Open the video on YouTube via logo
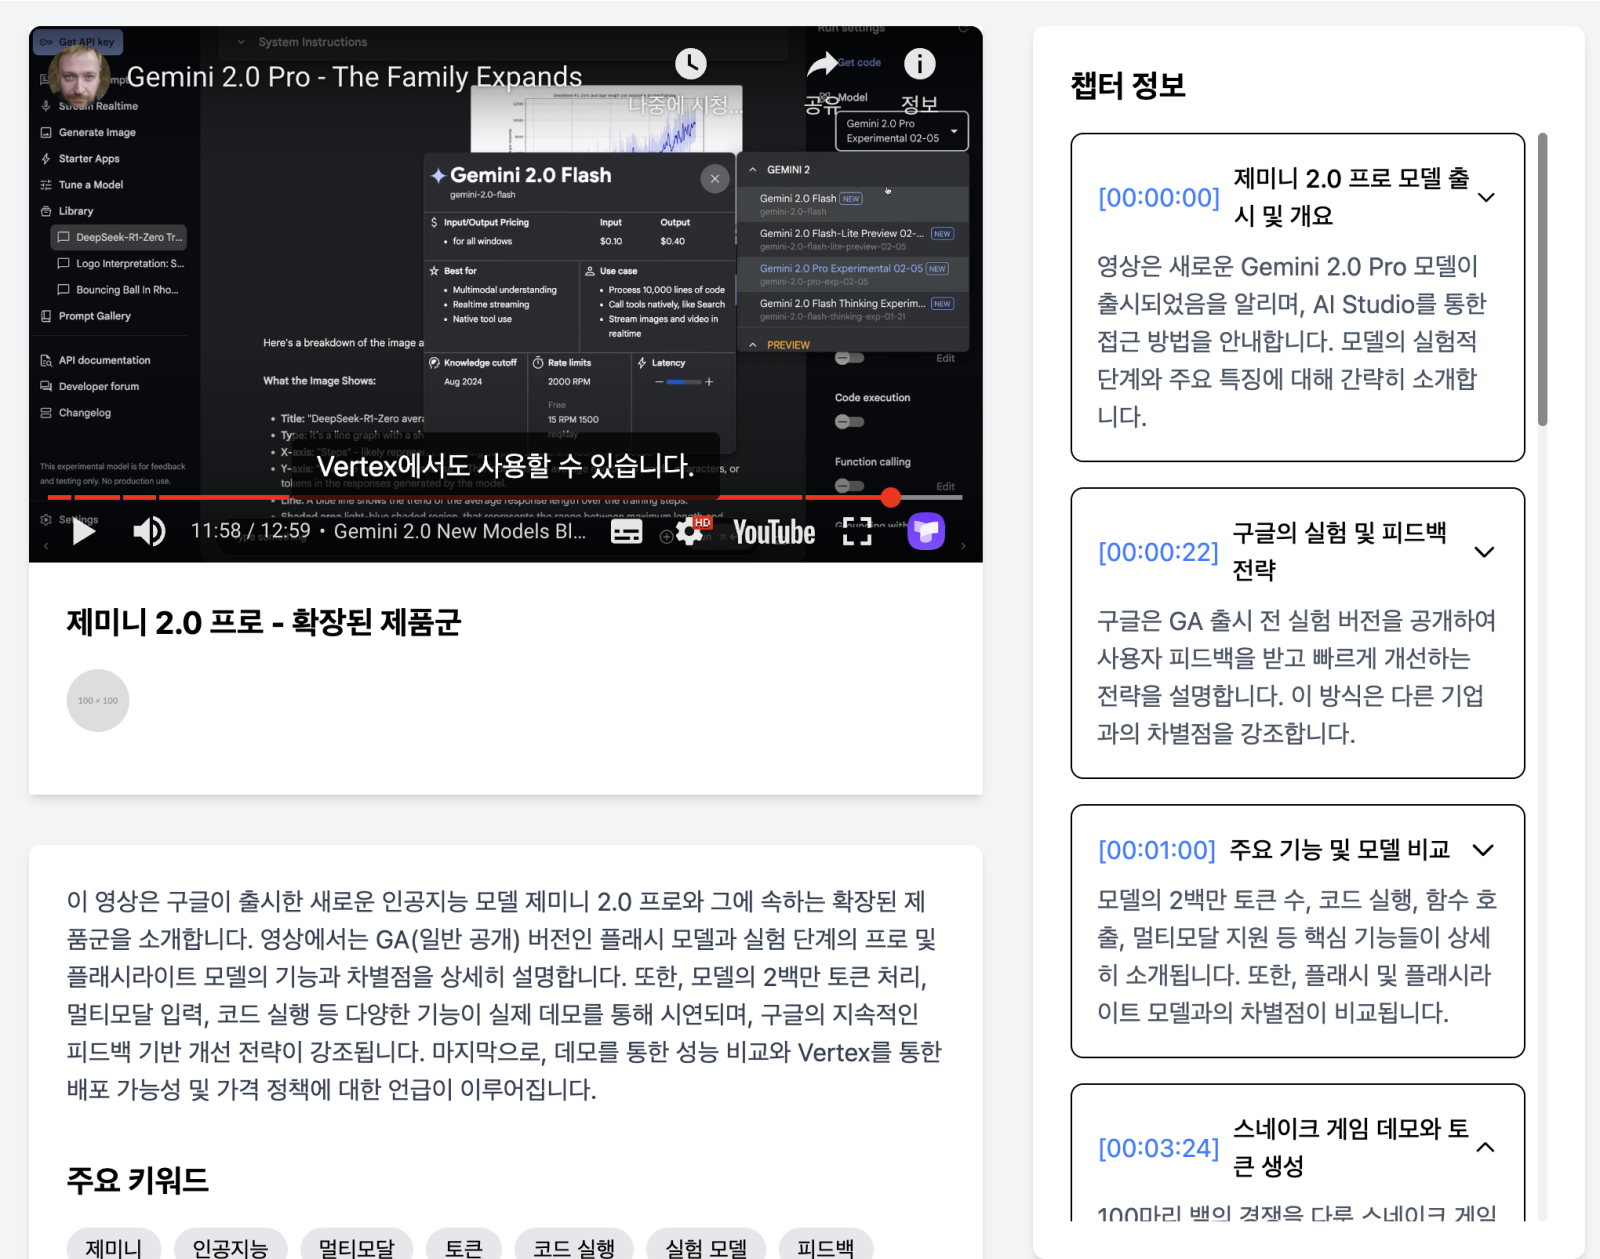Viewport: 1600px width, 1259px height. (x=773, y=532)
